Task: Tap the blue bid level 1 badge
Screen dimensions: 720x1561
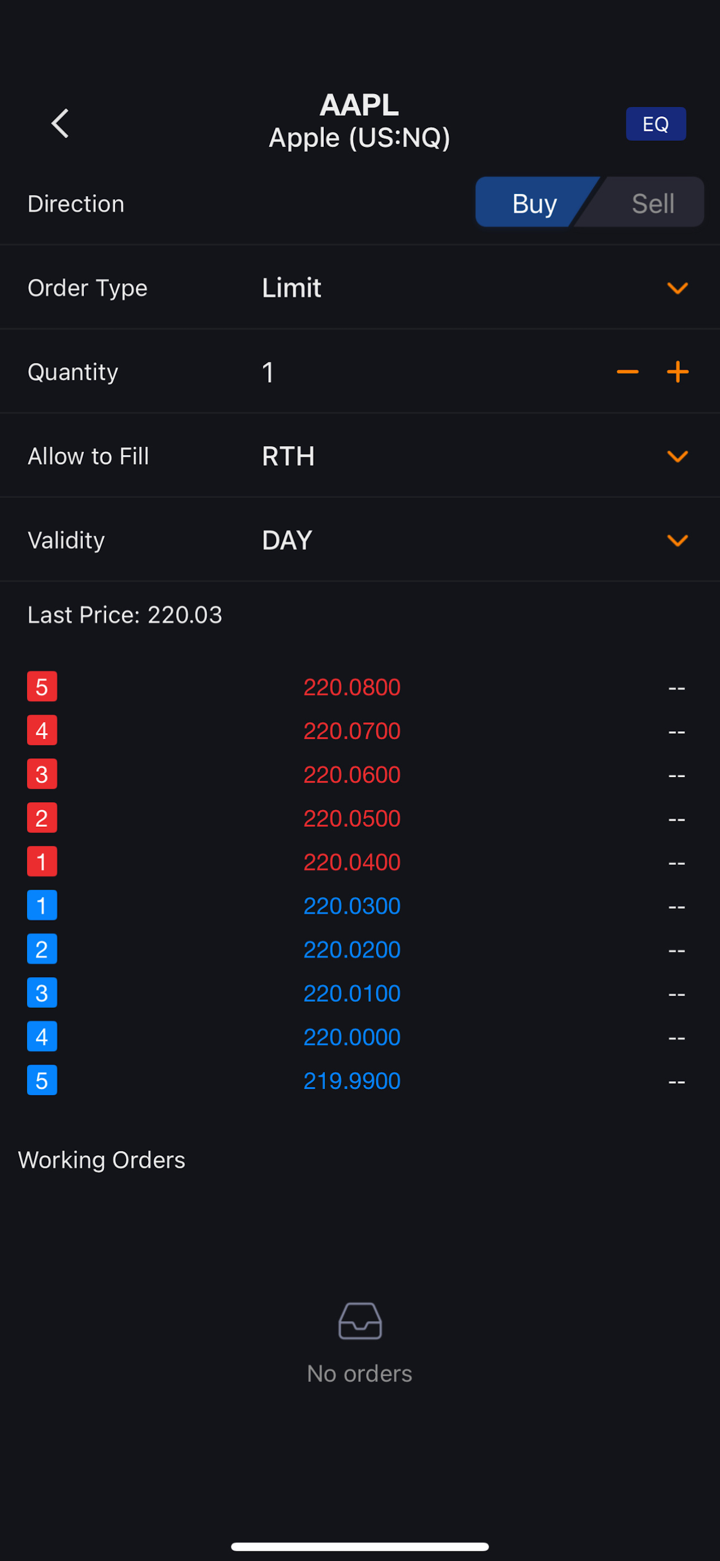Action: [42, 906]
